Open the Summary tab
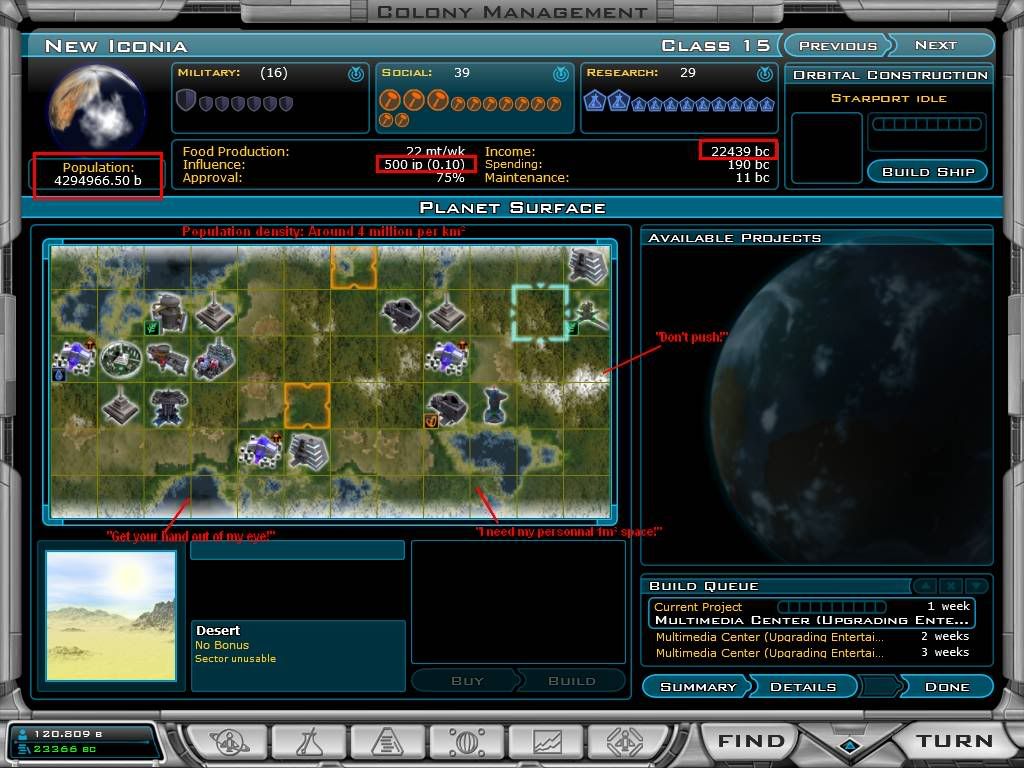 click(697, 686)
